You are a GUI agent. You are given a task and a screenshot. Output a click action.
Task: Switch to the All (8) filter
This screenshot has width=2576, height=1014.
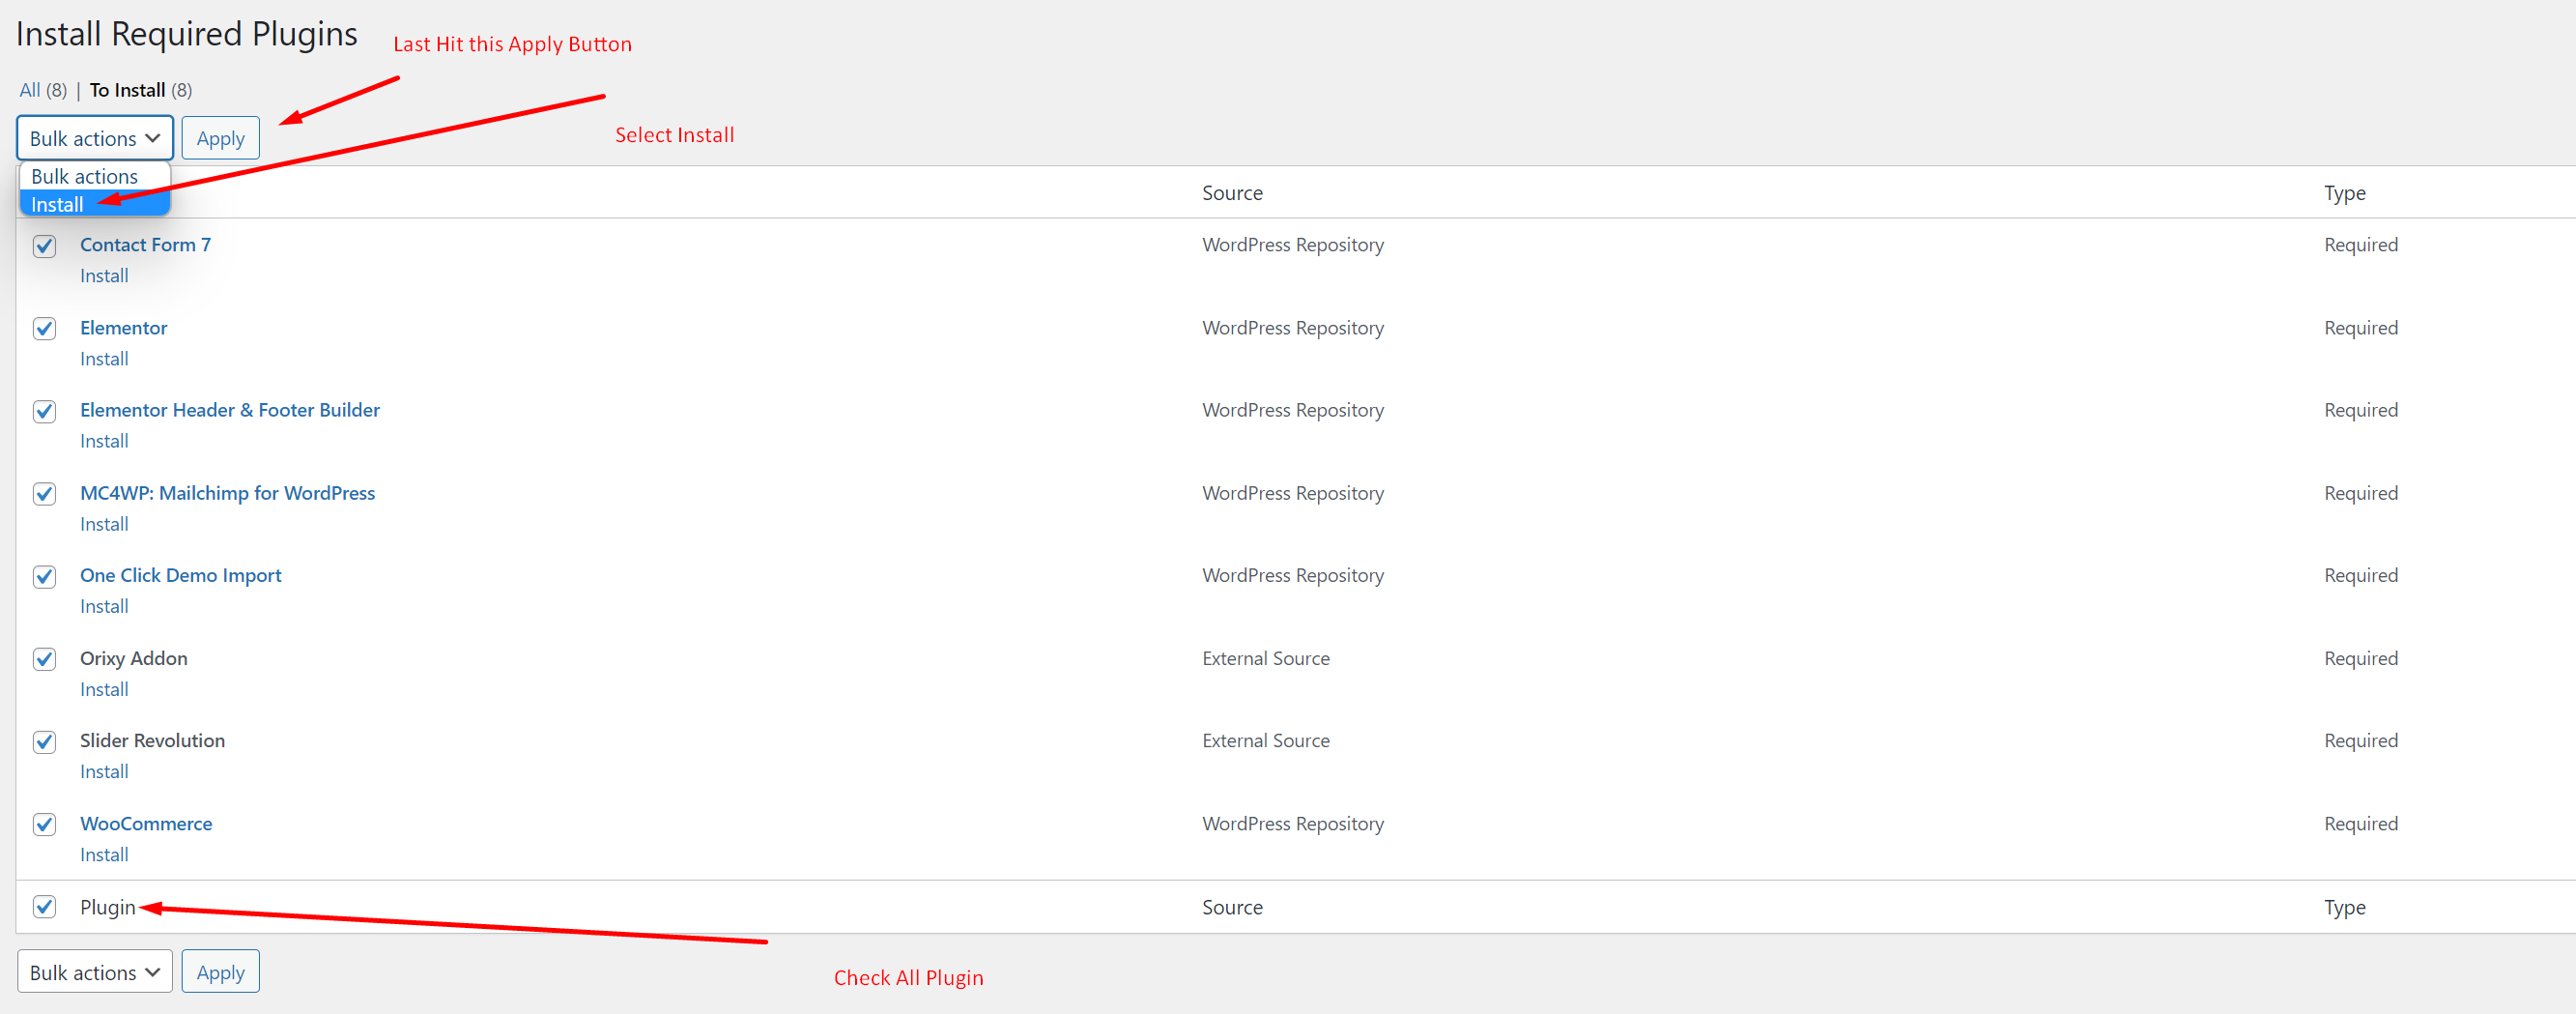30,89
